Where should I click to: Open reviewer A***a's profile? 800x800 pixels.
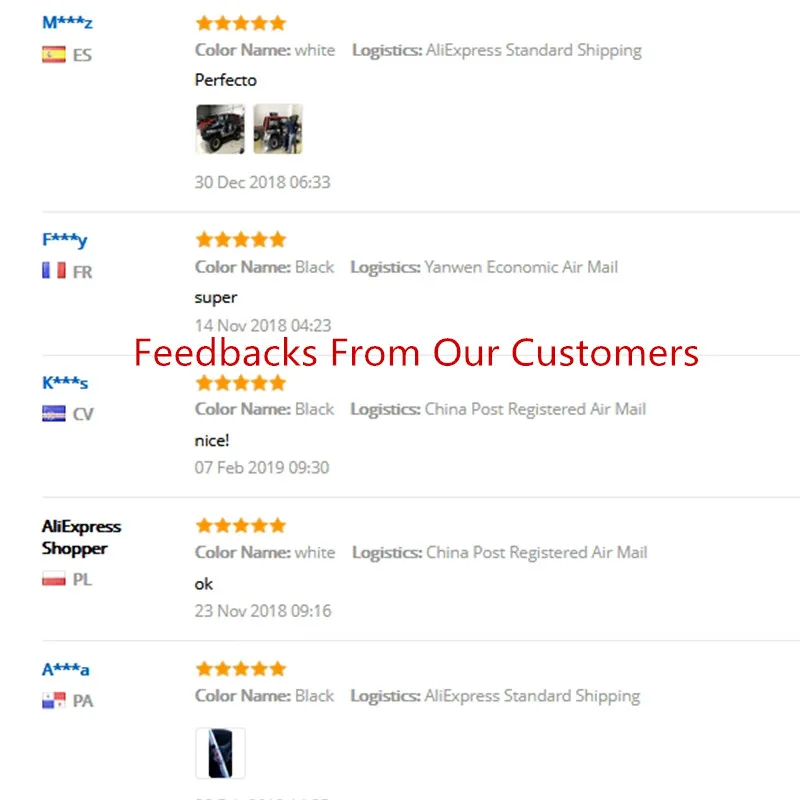(x=66, y=669)
